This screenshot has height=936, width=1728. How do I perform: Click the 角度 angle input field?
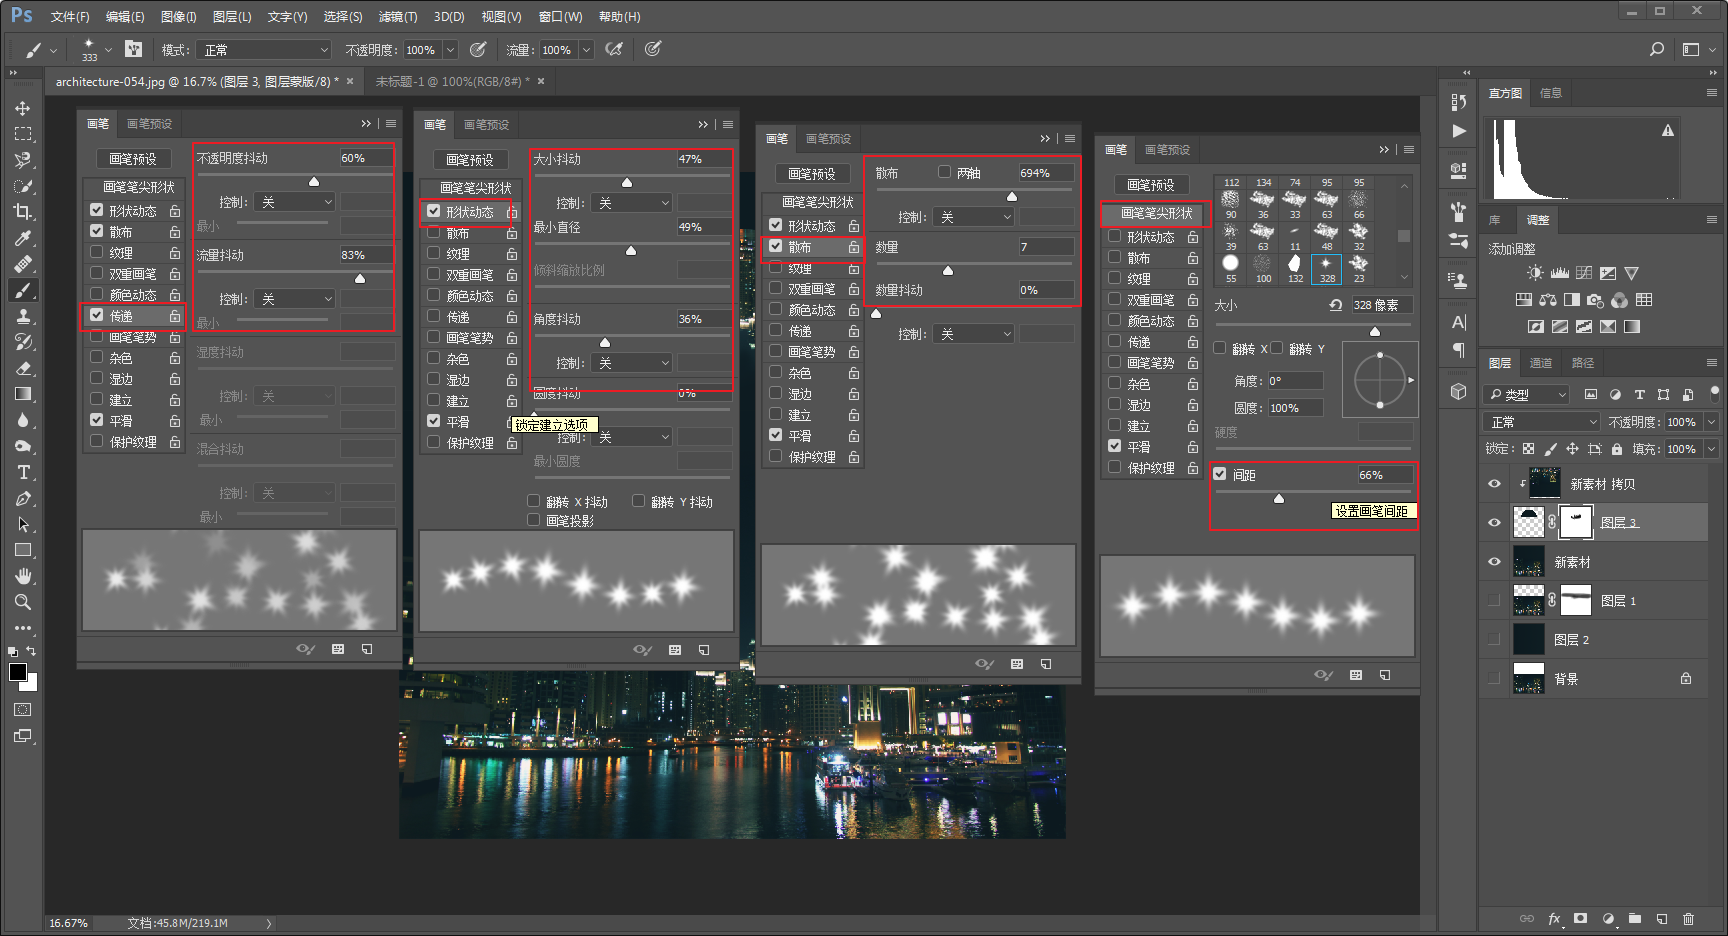(1295, 381)
